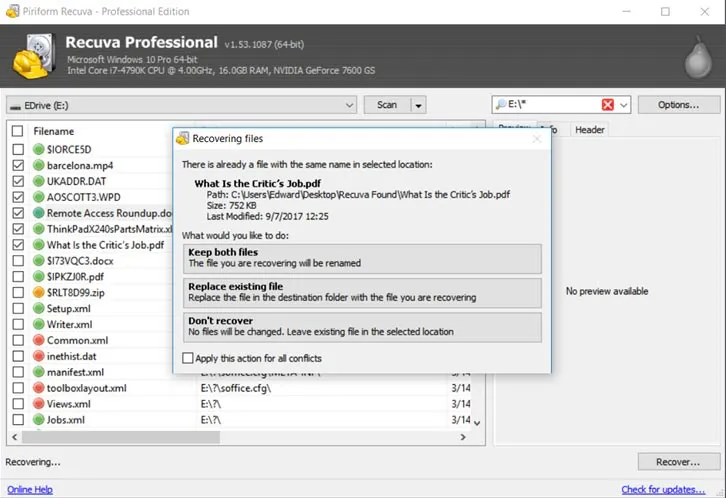Click green status dot beside Jobs.xml
Screen dimensions: 726x498
pos(39,420)
